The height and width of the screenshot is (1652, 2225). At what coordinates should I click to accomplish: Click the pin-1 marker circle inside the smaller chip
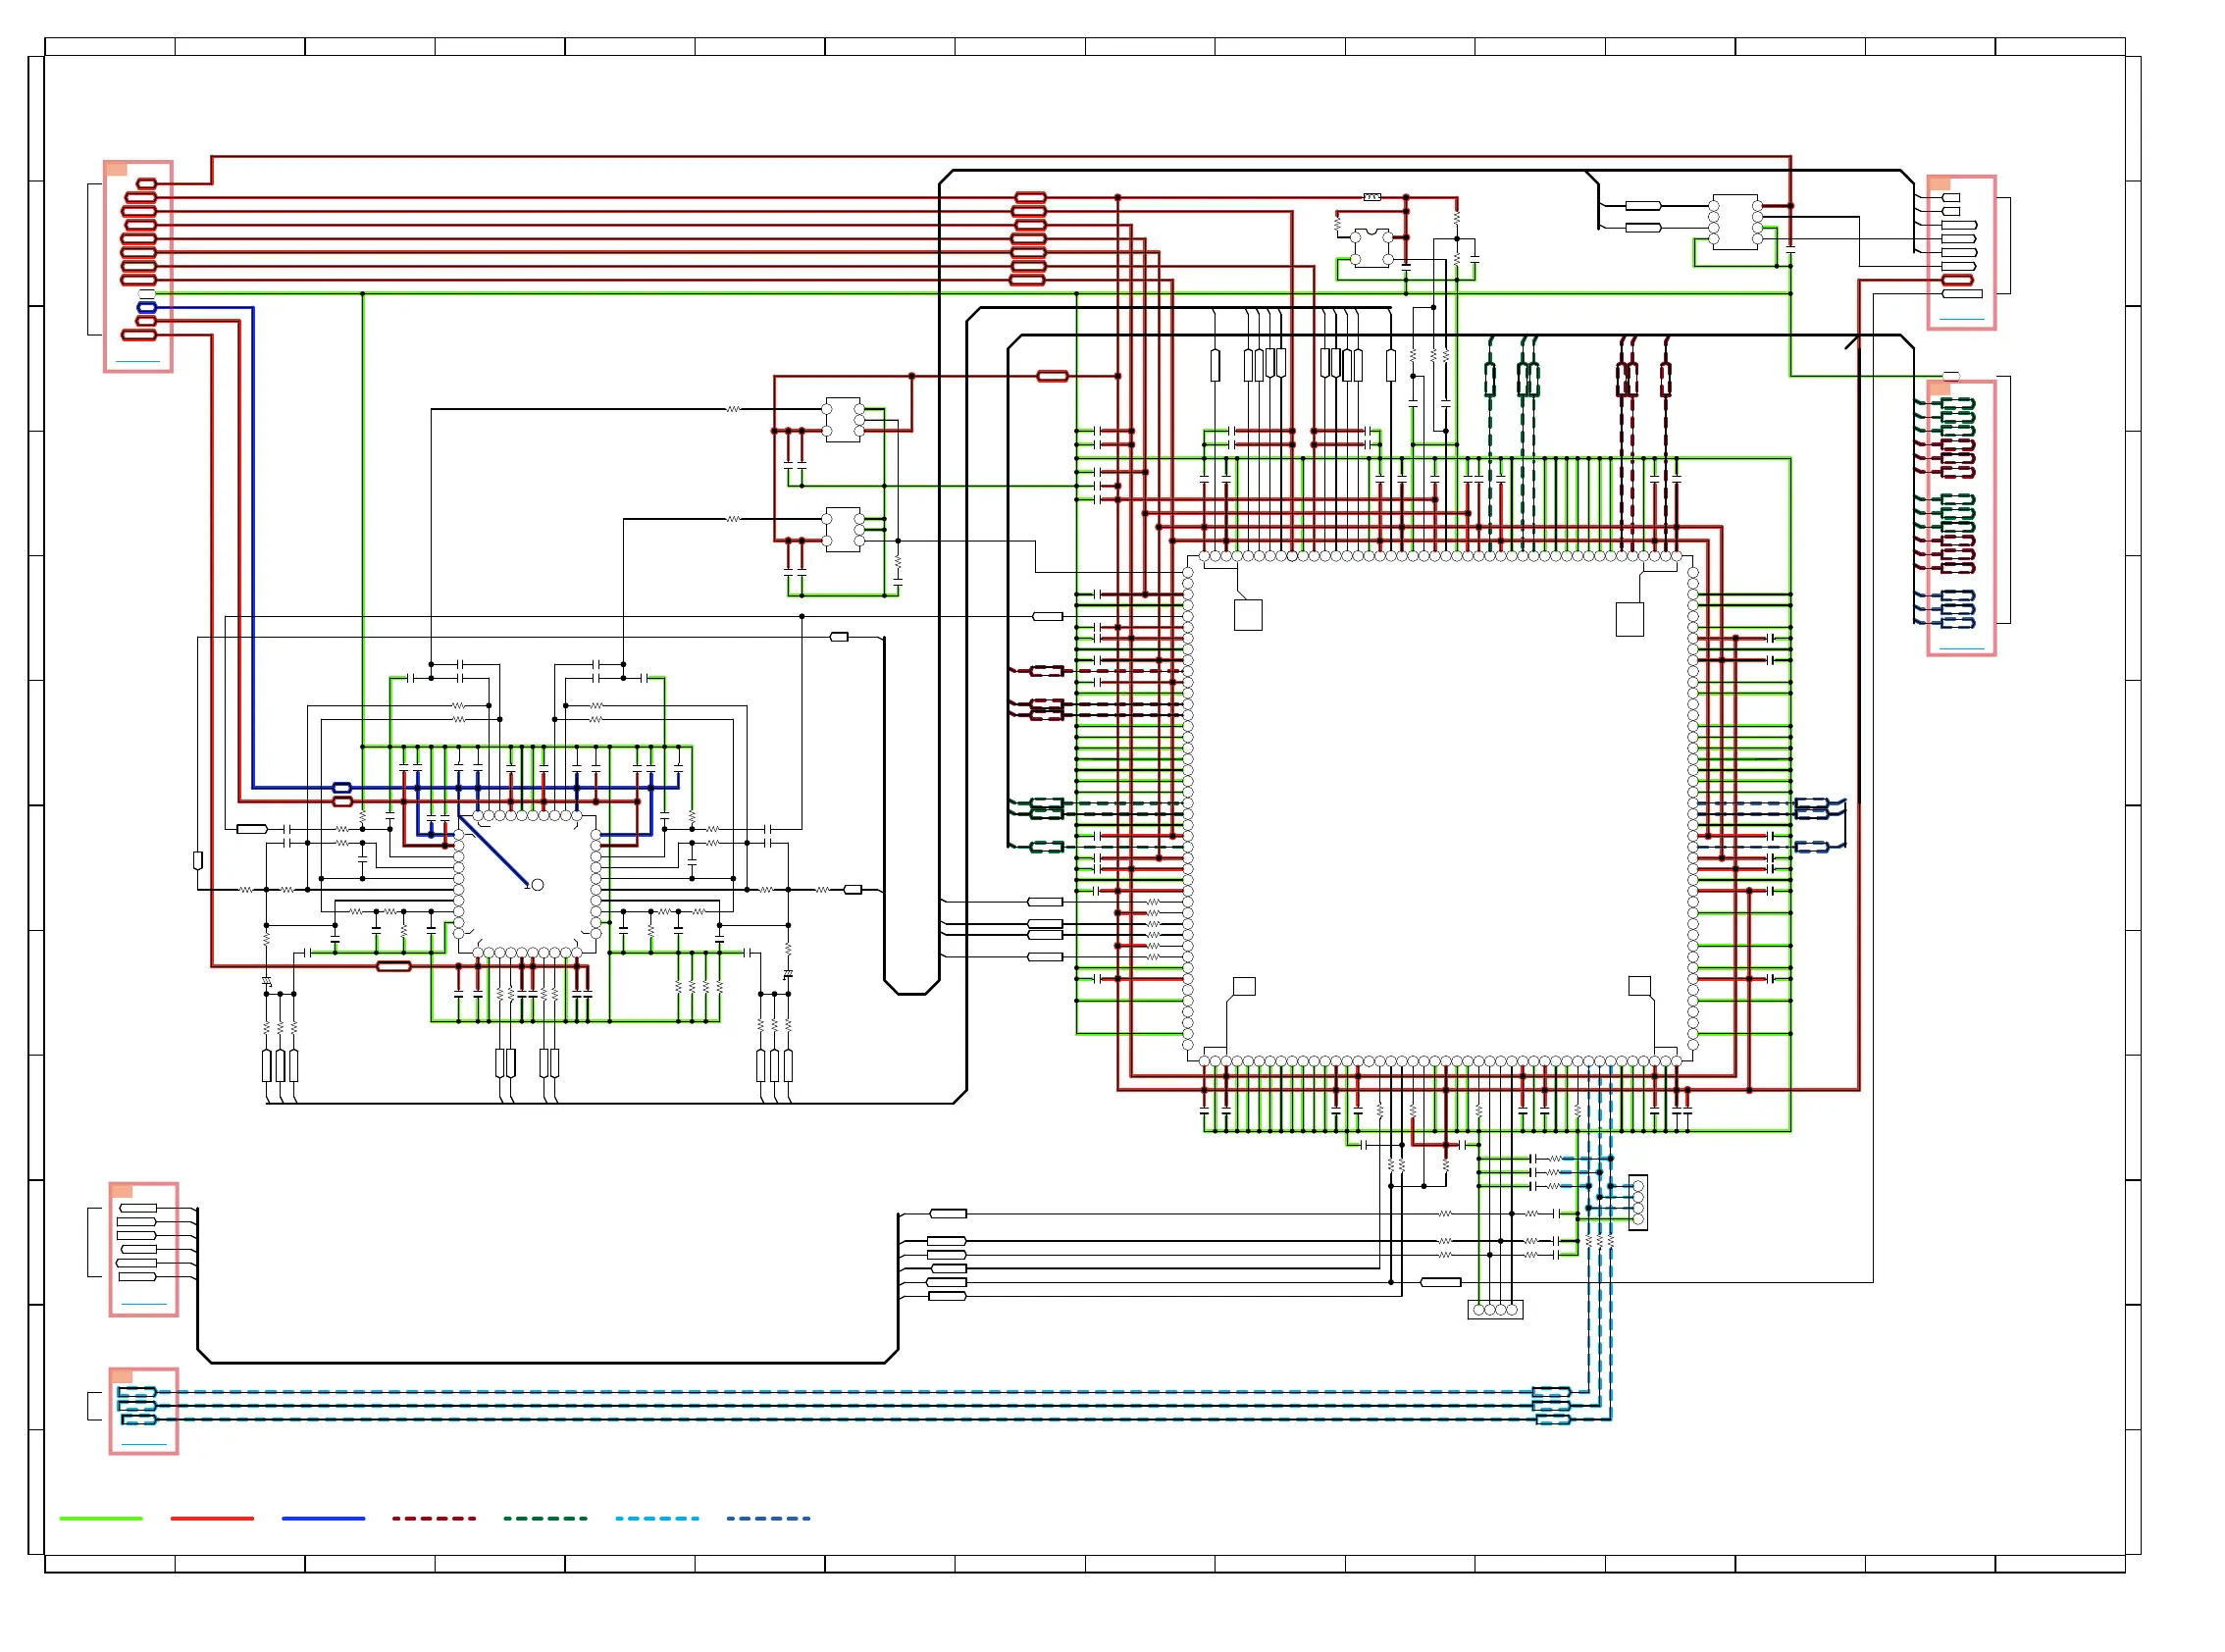coord(537,885)
